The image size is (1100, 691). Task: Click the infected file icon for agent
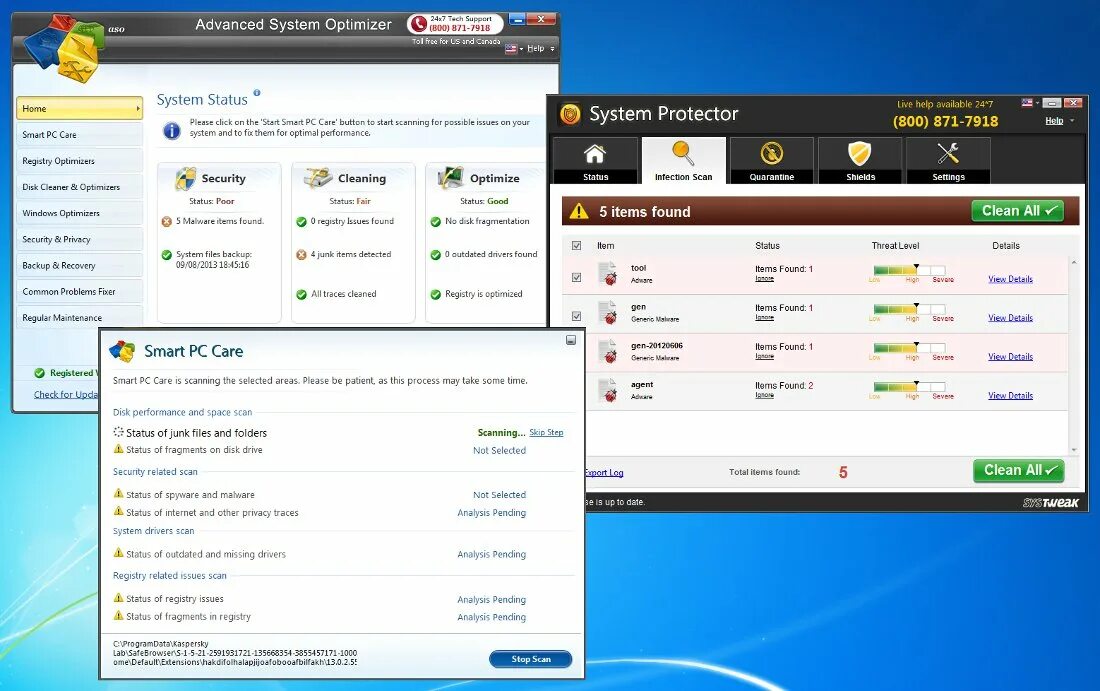point(608,390)
